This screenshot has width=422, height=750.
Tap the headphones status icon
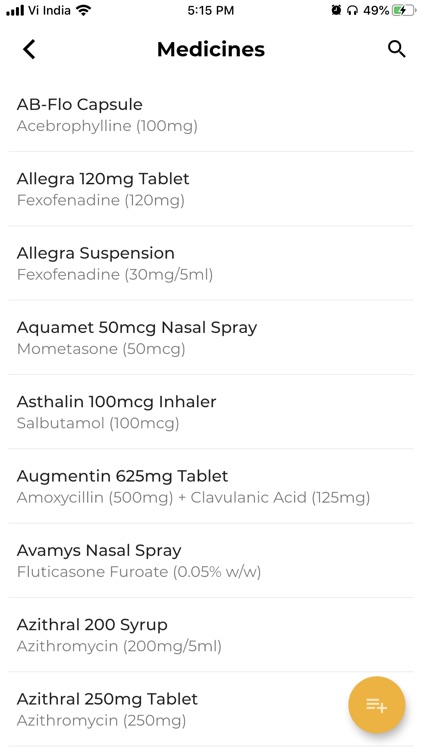pos(352,10)
